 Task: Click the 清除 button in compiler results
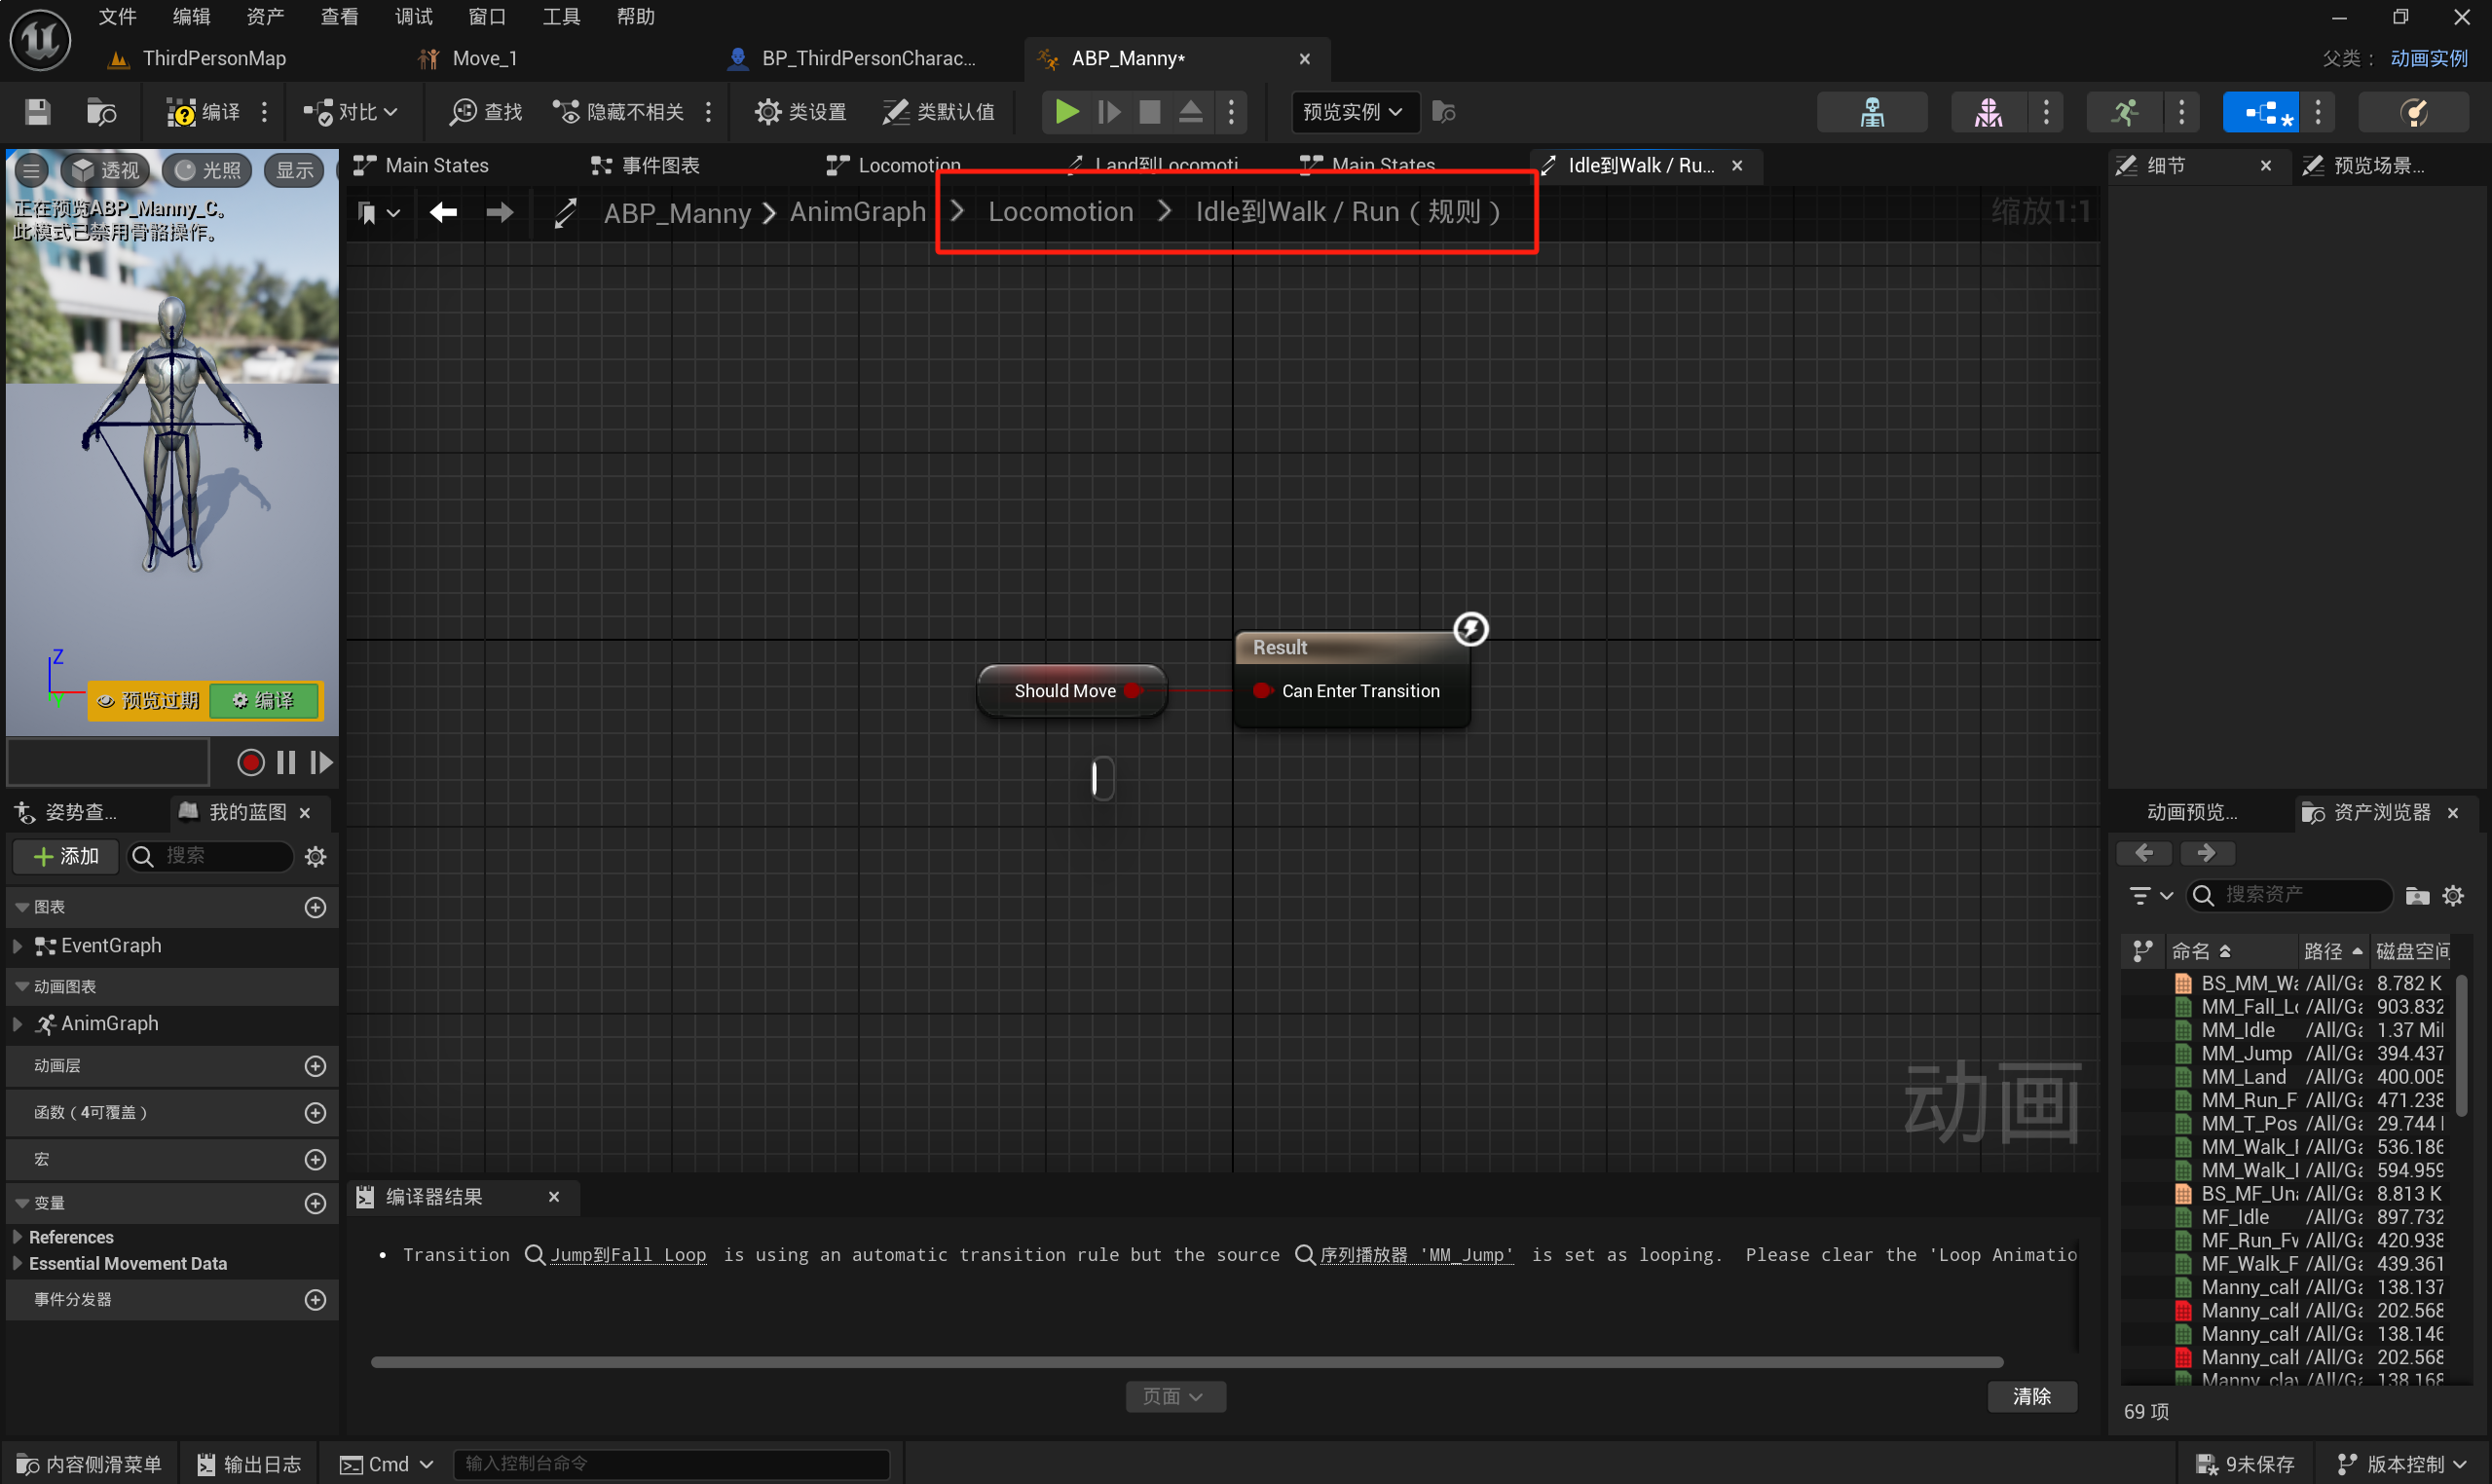click(x=2031, y=1396)
